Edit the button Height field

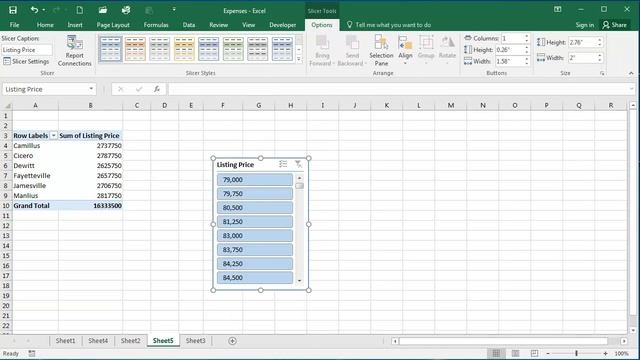pos(509,50)
